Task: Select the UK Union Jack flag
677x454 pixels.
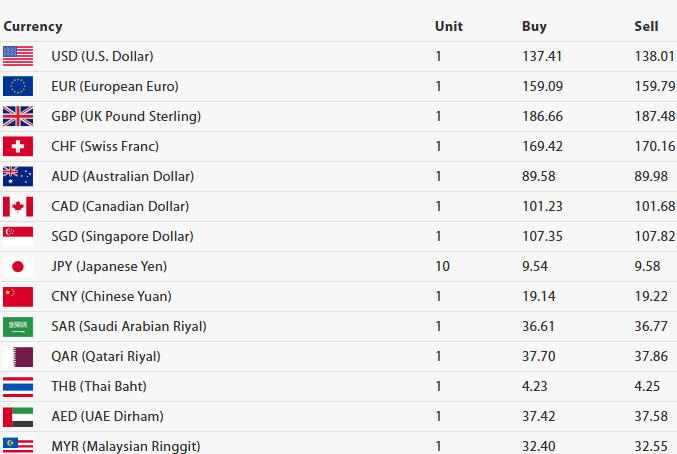Action: click(18, 116)
